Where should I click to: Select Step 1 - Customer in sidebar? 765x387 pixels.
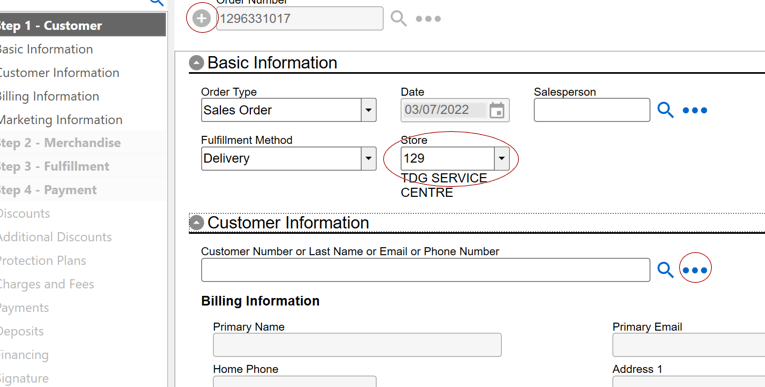point(82,25)
